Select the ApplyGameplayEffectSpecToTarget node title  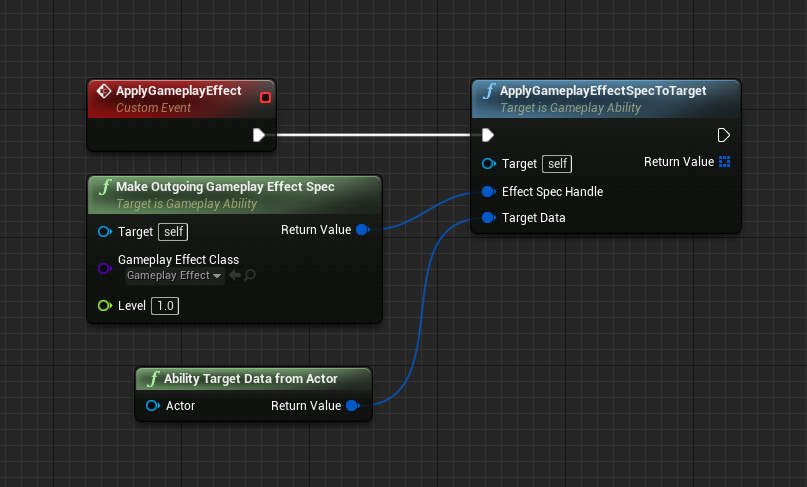pyautogui.click(x=603, y=91)
